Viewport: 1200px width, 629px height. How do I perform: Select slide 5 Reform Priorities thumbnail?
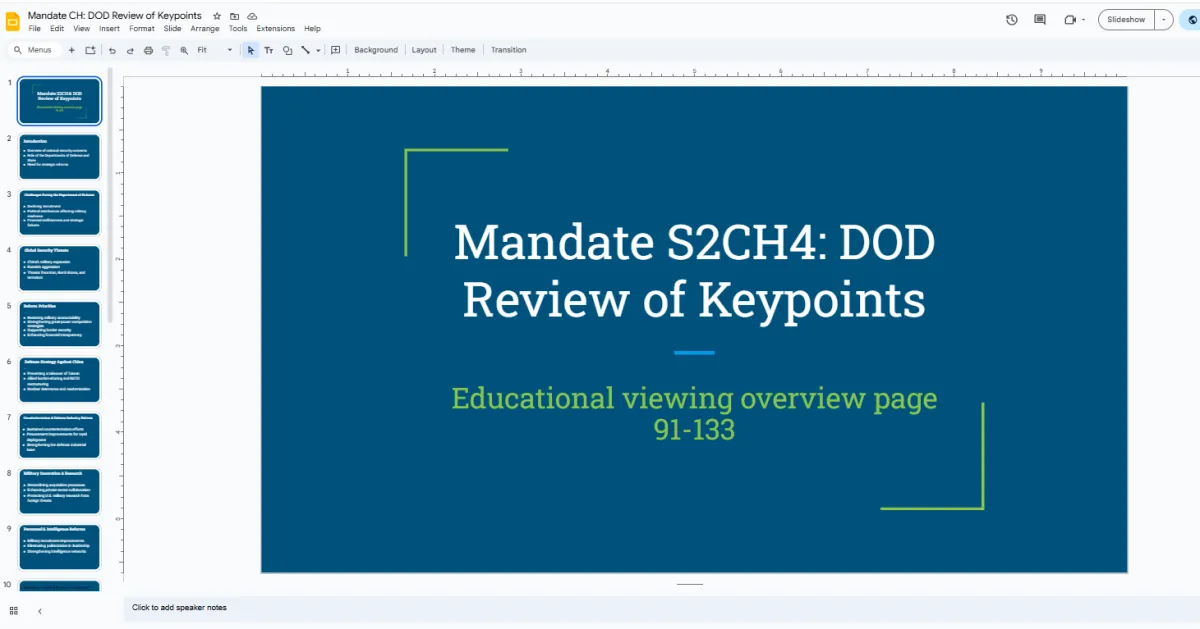click(x=59, y=324)
